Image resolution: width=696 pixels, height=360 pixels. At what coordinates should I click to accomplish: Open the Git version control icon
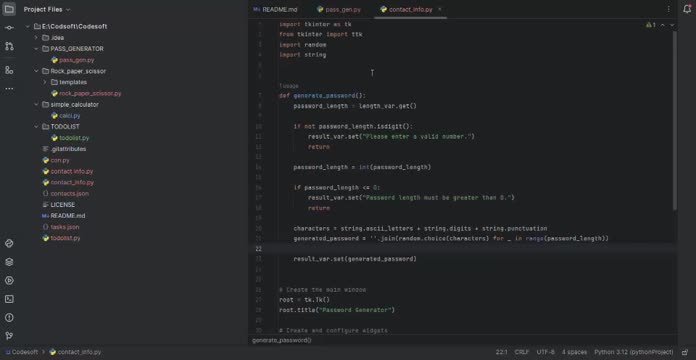pos(9,336)
